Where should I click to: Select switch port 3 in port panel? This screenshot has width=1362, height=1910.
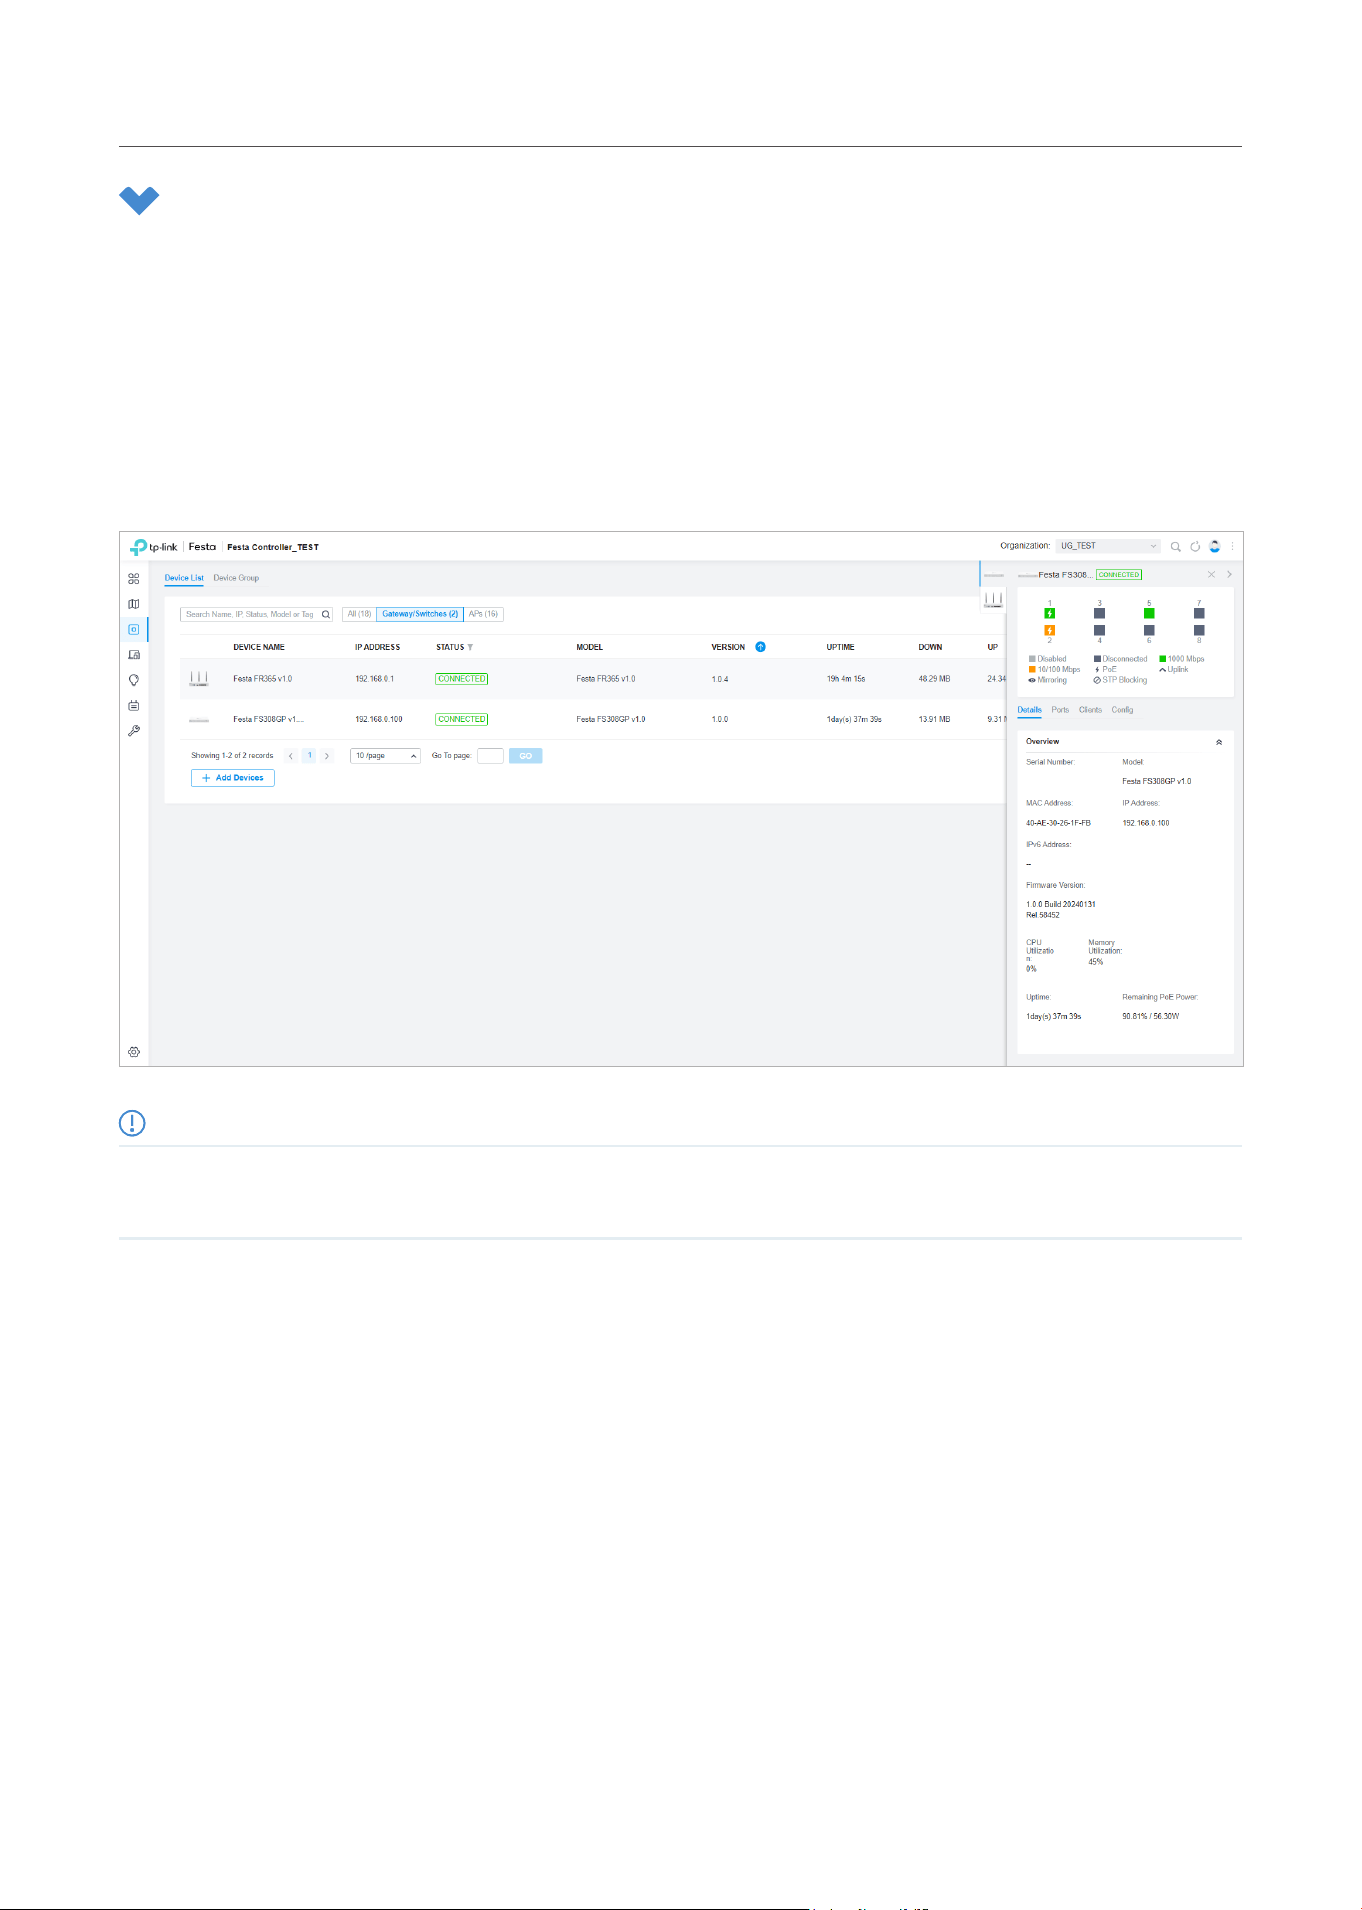1100,613
